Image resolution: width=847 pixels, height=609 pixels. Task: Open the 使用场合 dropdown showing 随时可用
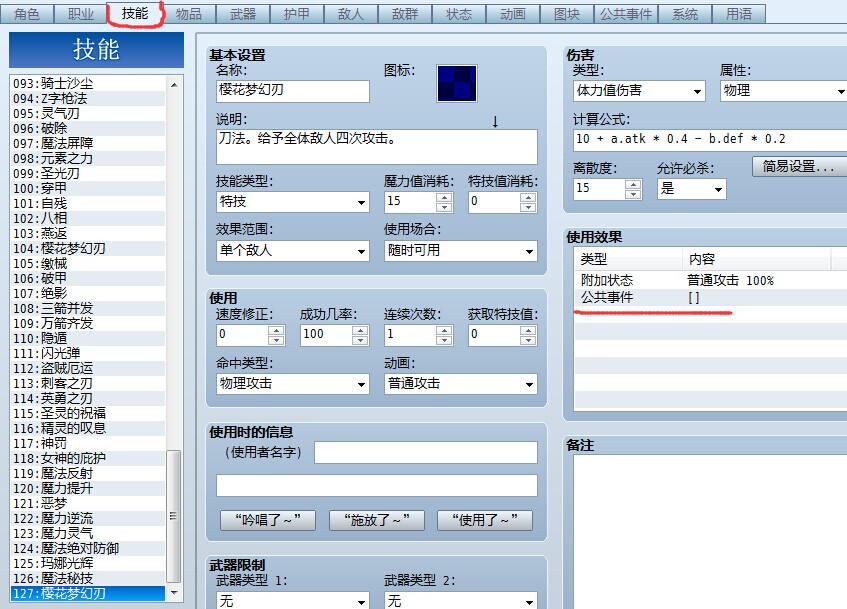pyautogui.click(x=461, y=251)
